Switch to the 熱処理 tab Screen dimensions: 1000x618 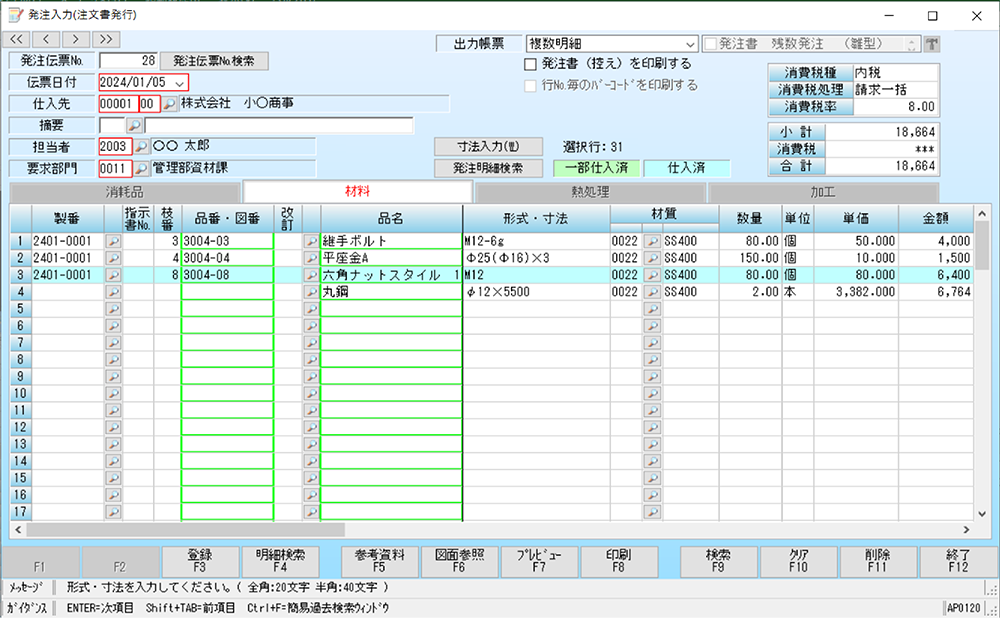(590, 192)
